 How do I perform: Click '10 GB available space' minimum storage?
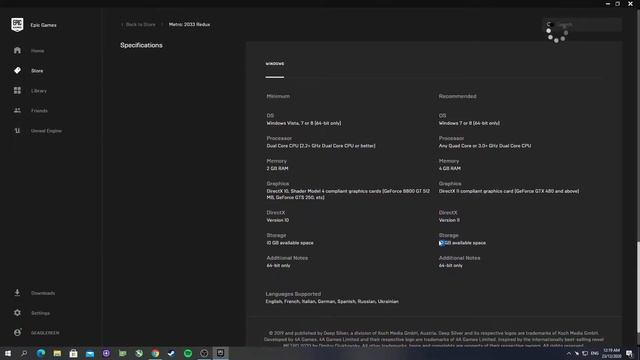[x=290, y=243]
